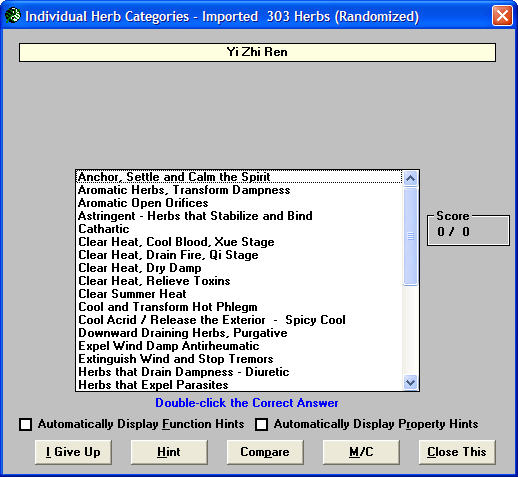Click the Hint button
The width and height of the screenshot is (518, 477).
(x=169, y=452)
